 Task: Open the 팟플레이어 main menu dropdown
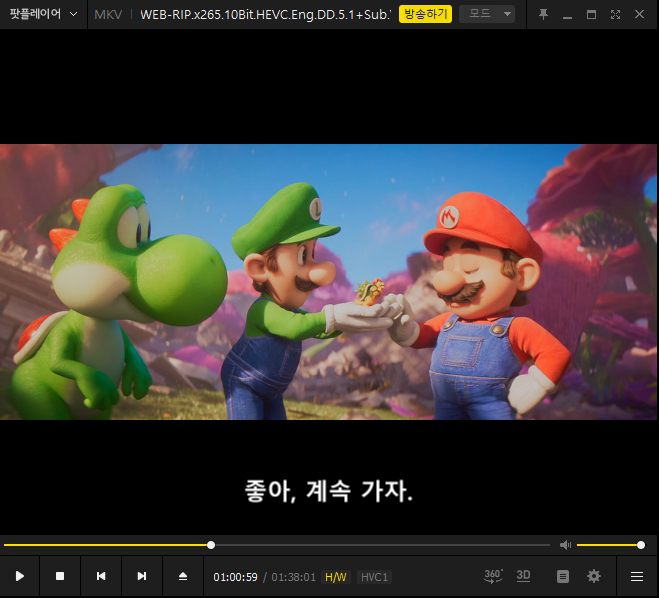(43, 14)
